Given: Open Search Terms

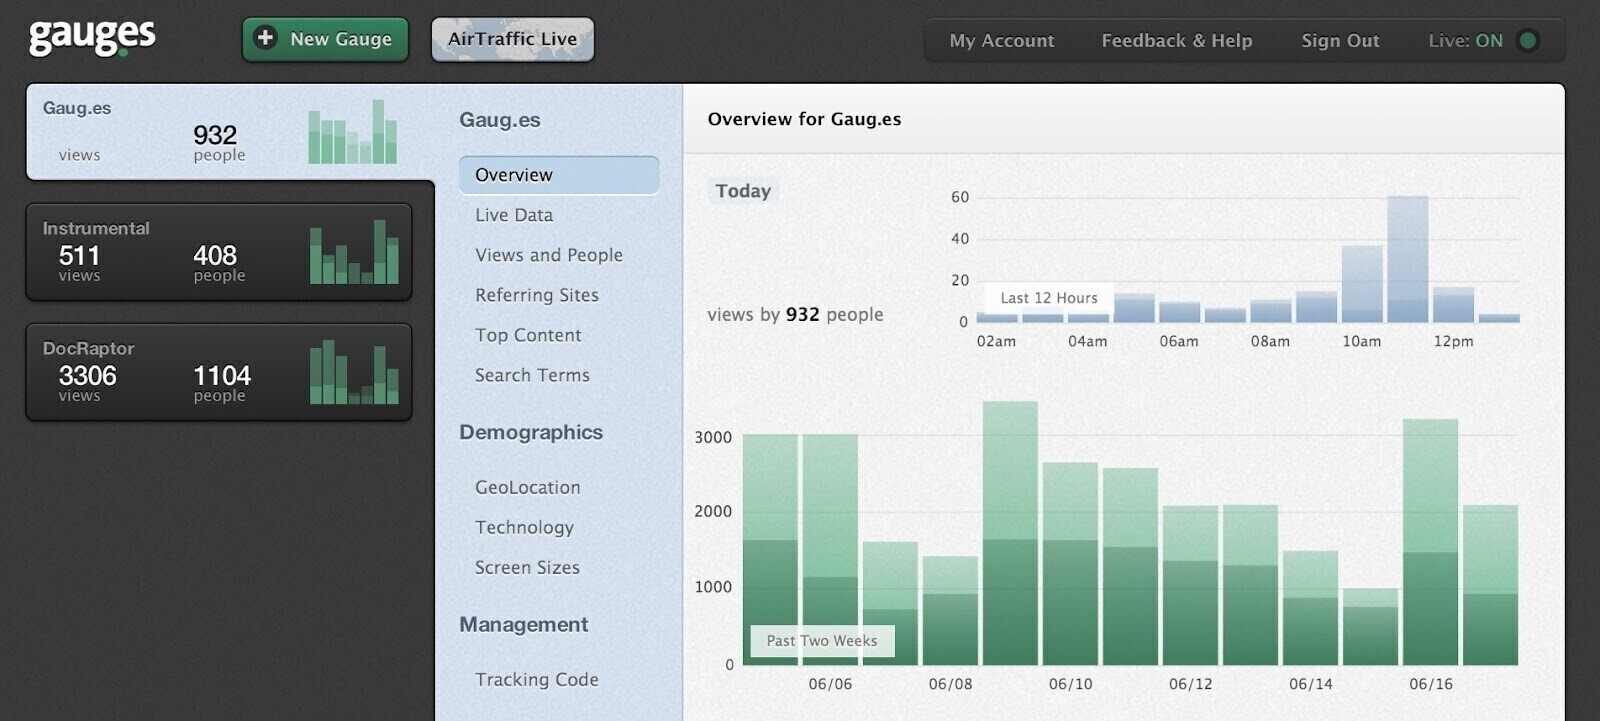Looking at the screenshot, I should point(532,375).
